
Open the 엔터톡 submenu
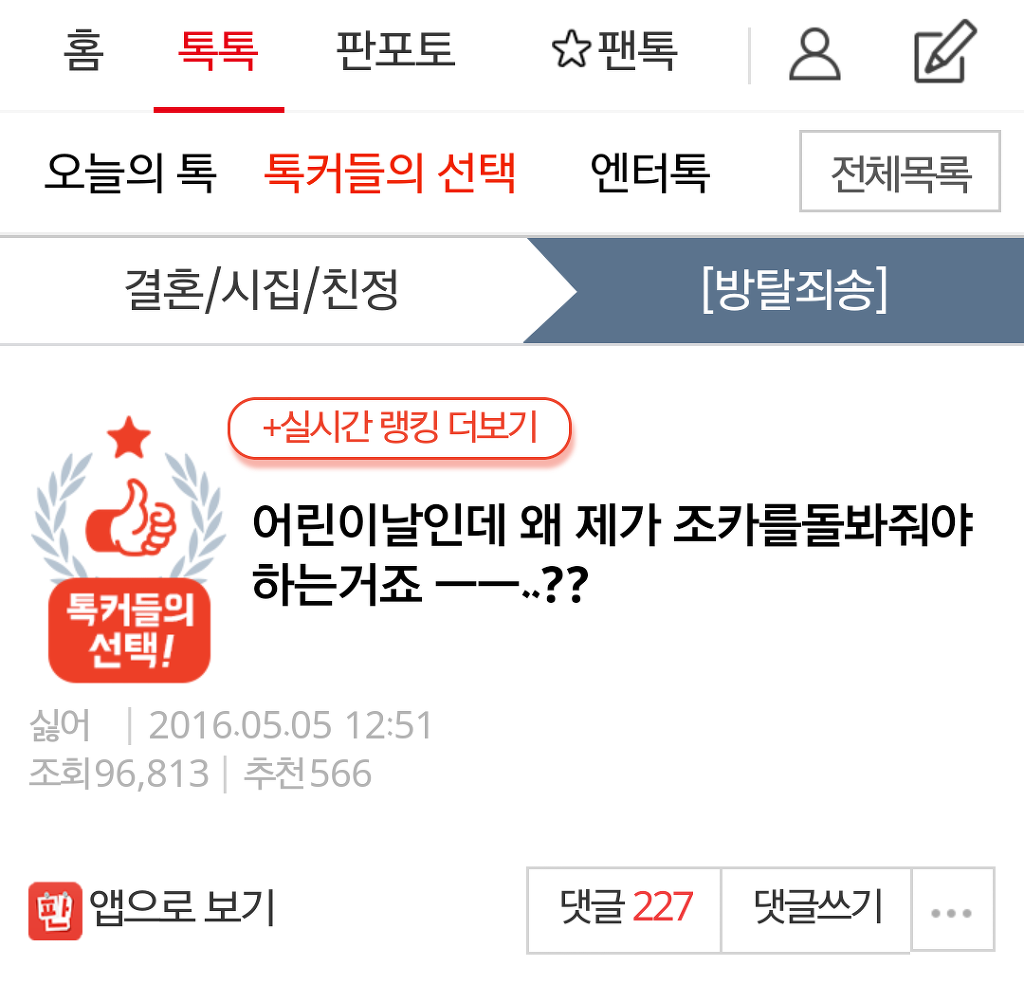click(650, 173)
